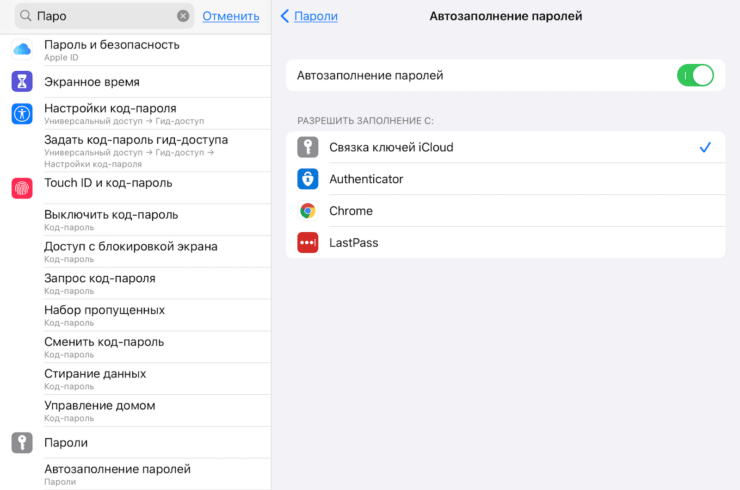Clear the search field text

coord(183,16)
